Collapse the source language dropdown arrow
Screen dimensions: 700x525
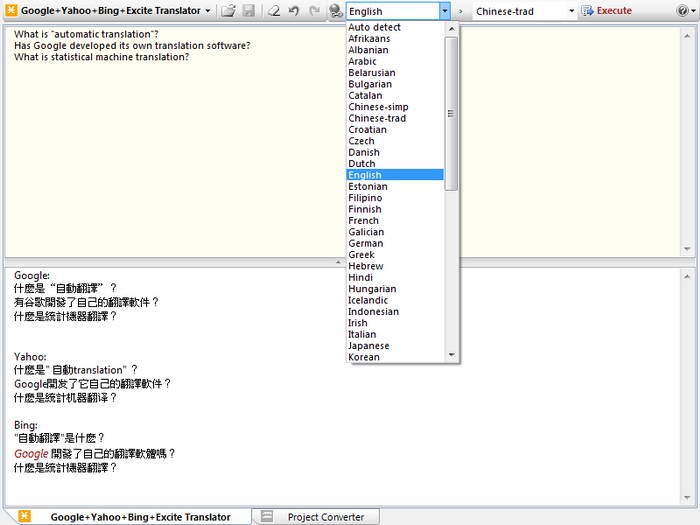click(444, 11)
